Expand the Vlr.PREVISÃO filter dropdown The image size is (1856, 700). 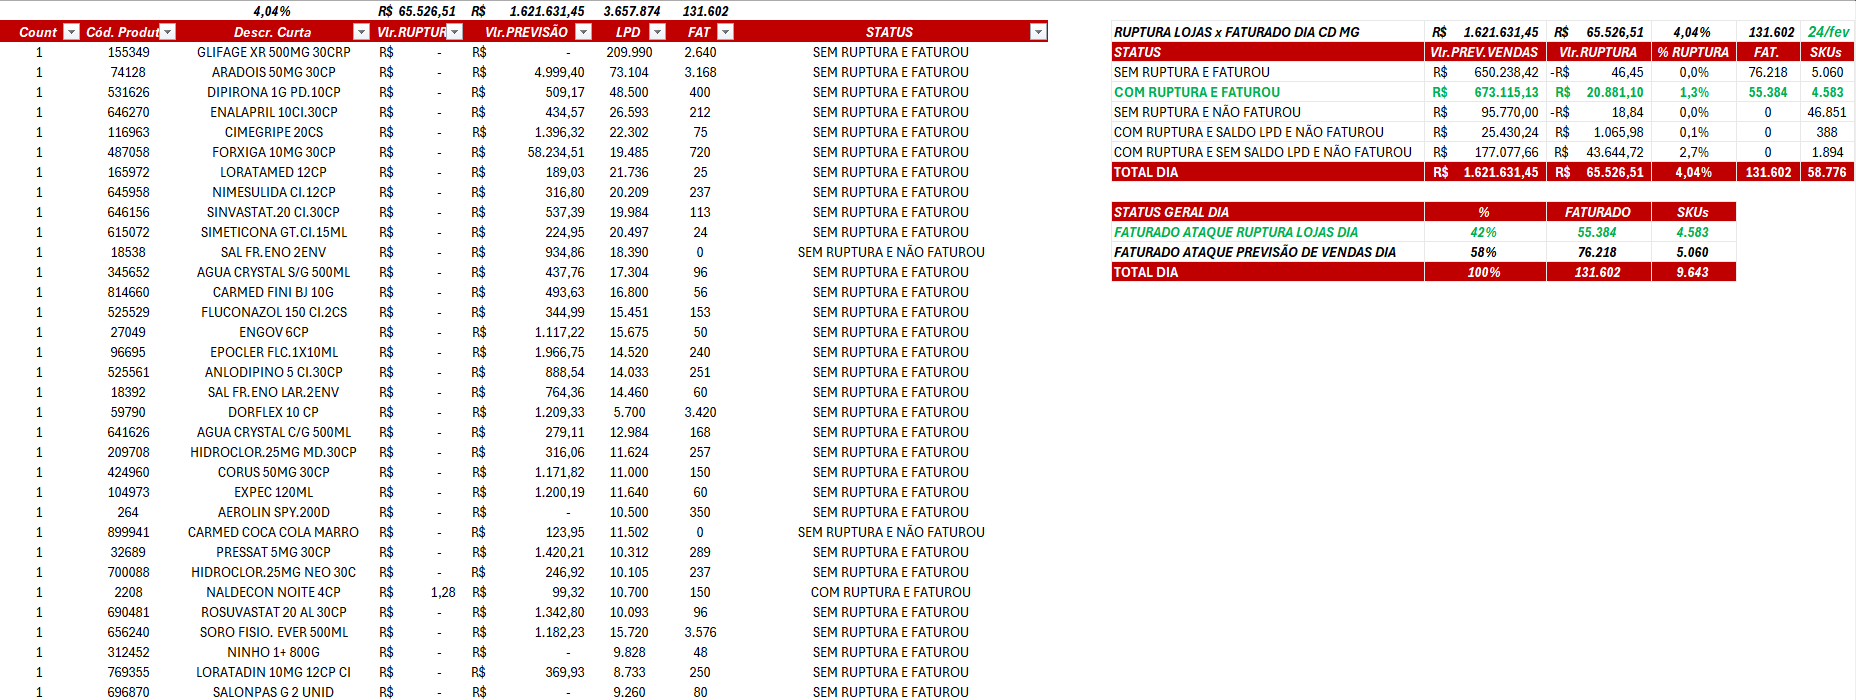pos(584,32)
